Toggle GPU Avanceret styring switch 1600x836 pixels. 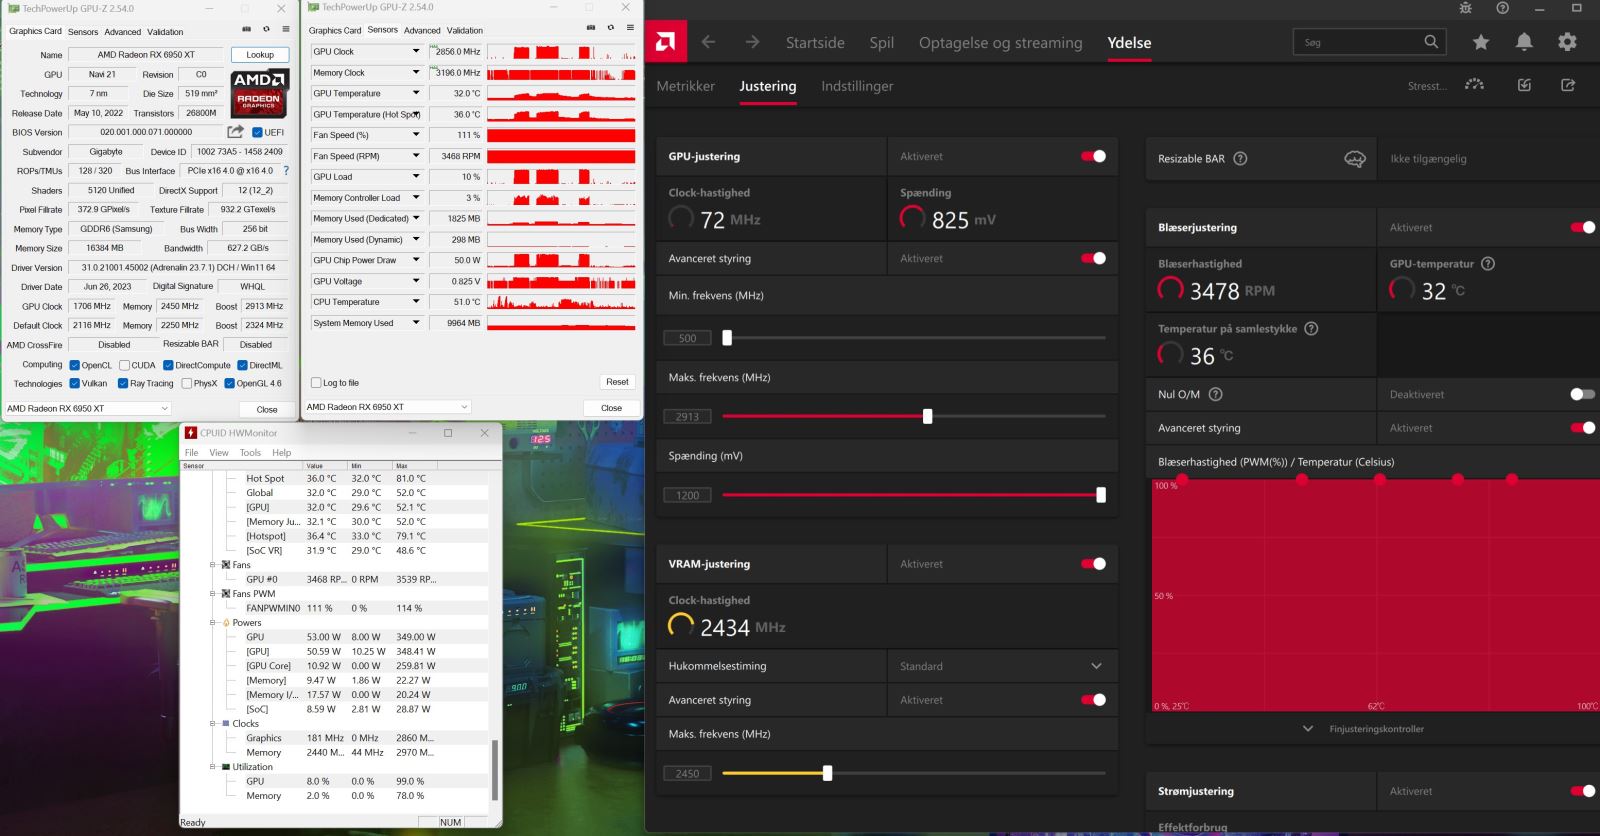coord(1093,258)
